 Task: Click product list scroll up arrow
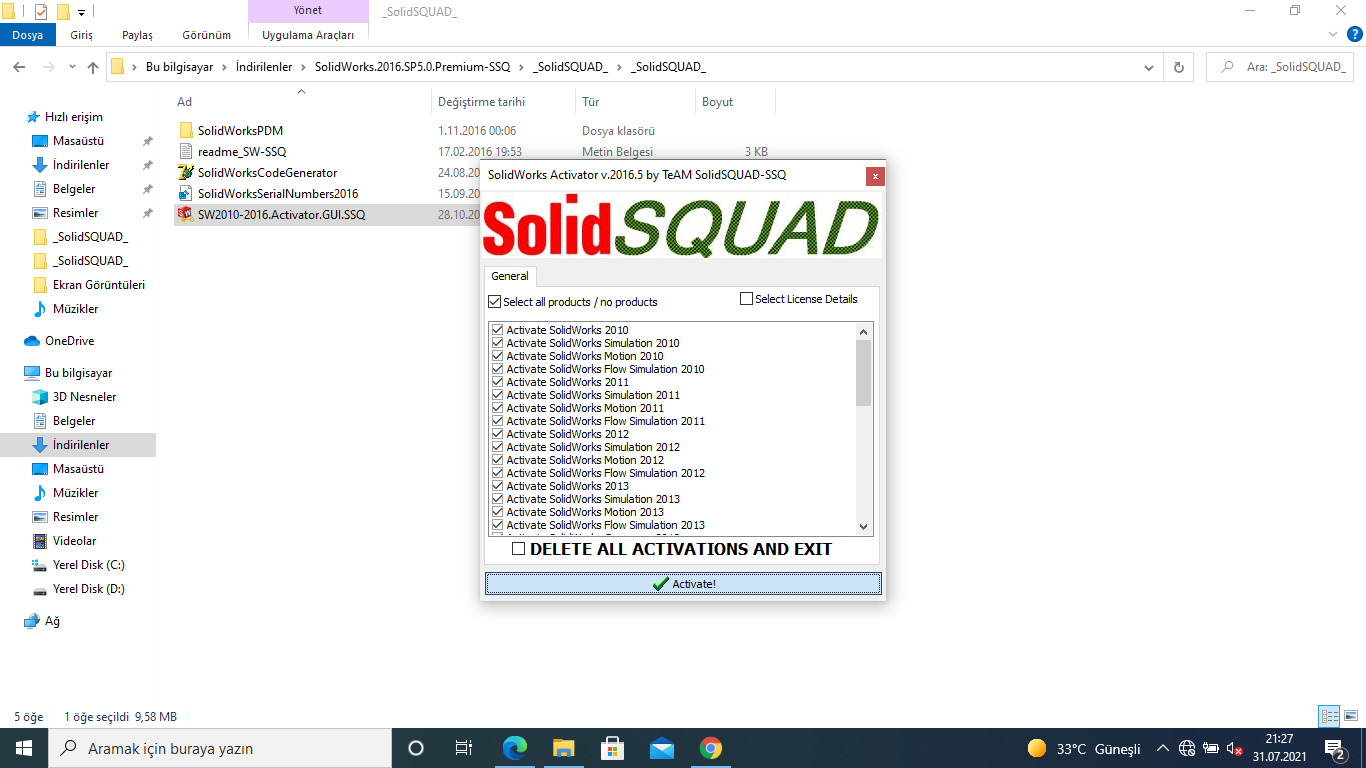click(864, 331)
